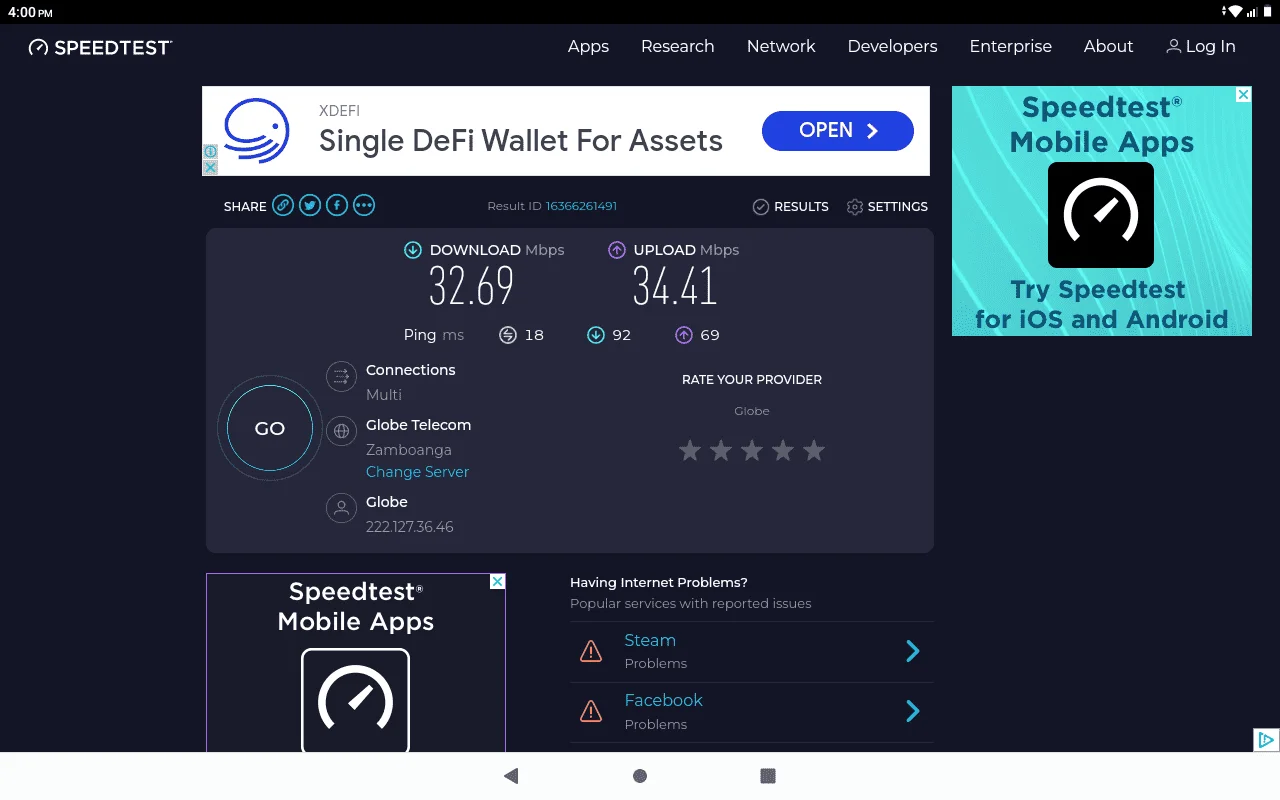Close the top right Speedtest Mobile Apps ad
The image size is (1280, 800).
point(1243,95)
